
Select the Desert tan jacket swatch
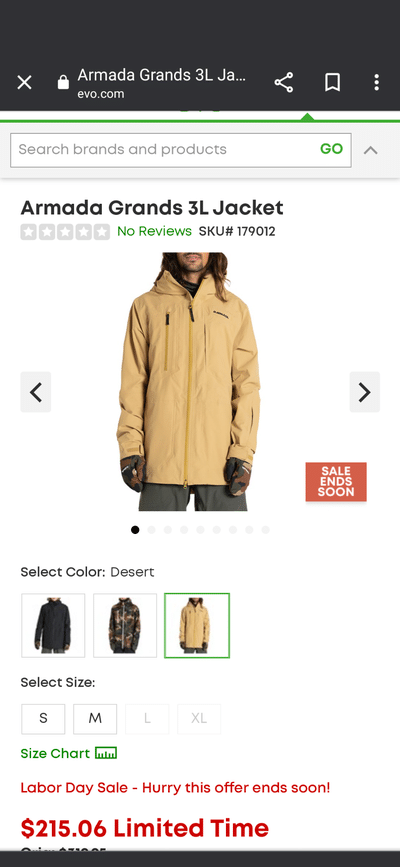197,625
